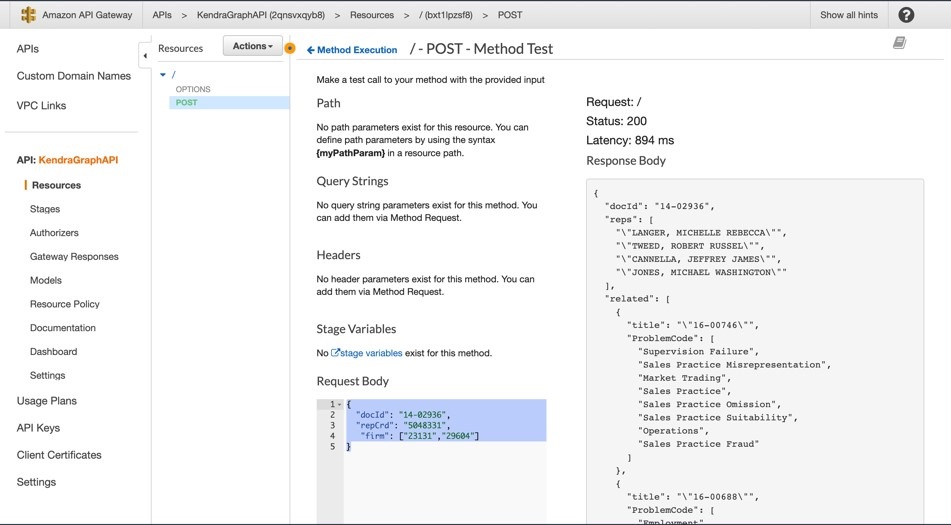Screen dimensions: 951x525
Task: Open API Settings under KendraGraphAPI
Action: [47, 375]
